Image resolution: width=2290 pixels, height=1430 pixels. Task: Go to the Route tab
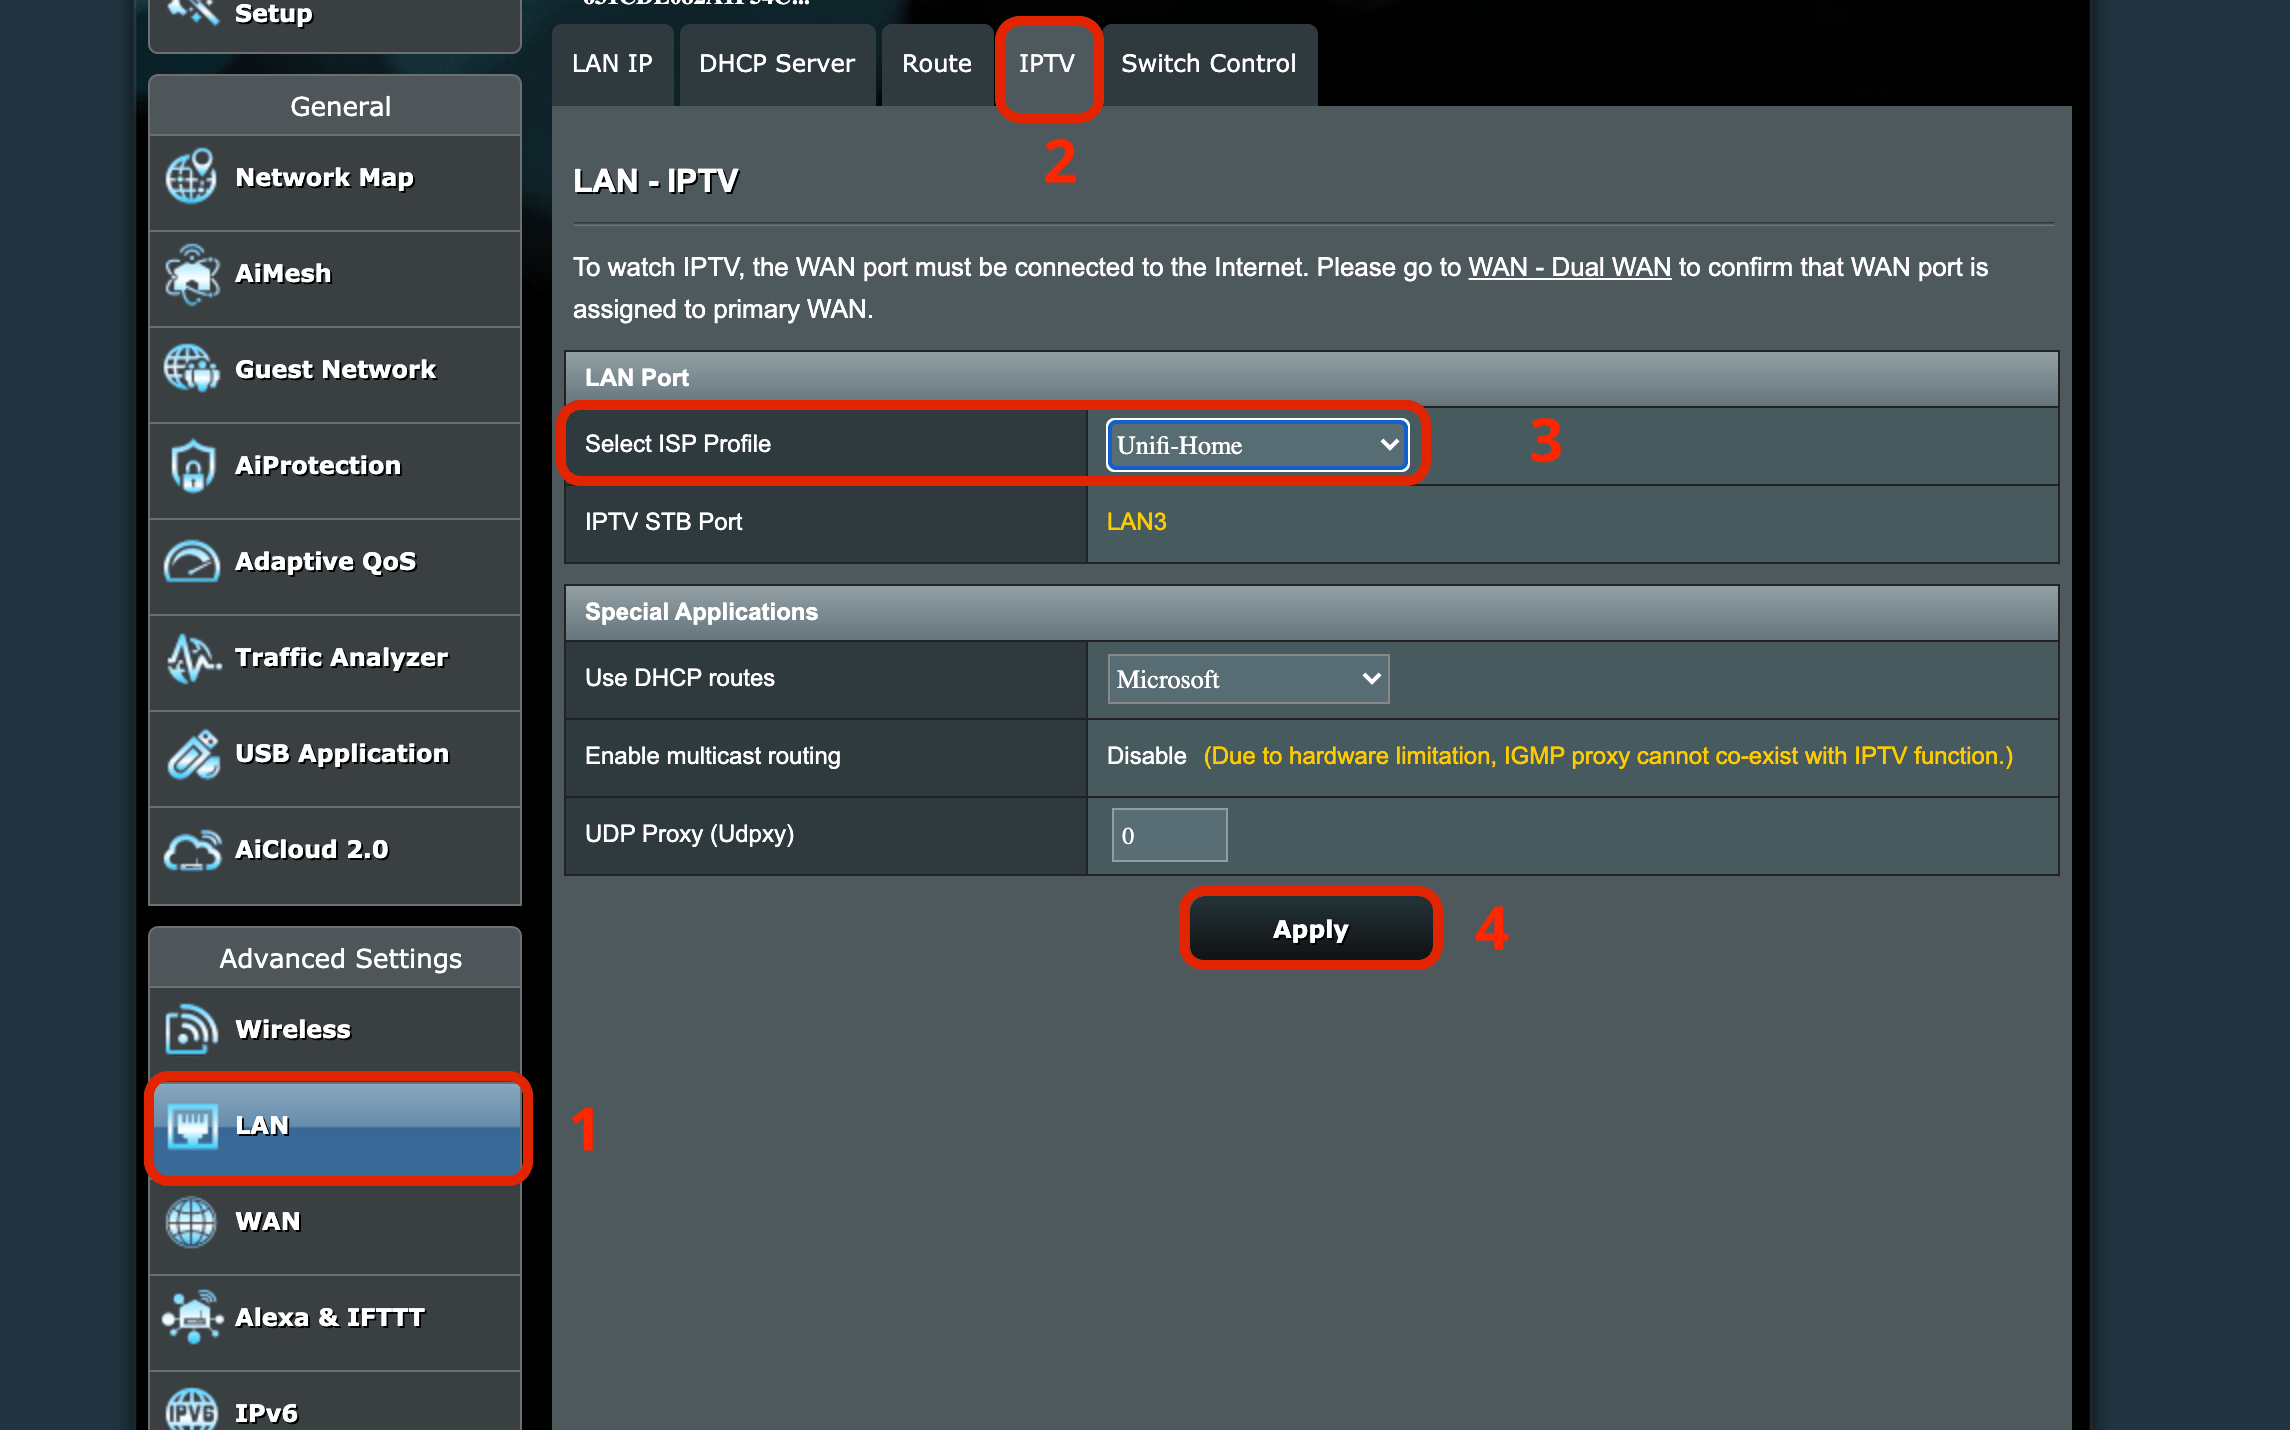point(936,64)
